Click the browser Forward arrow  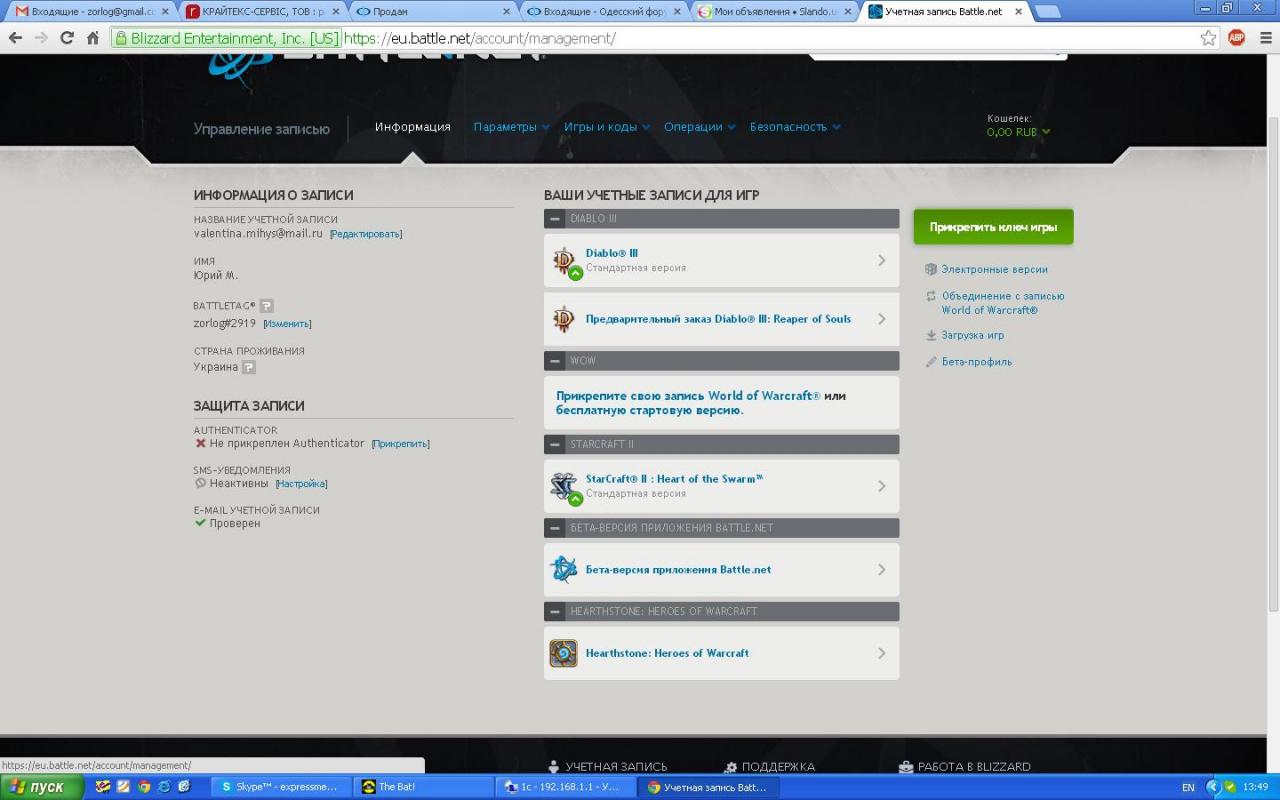pos(41,38)
